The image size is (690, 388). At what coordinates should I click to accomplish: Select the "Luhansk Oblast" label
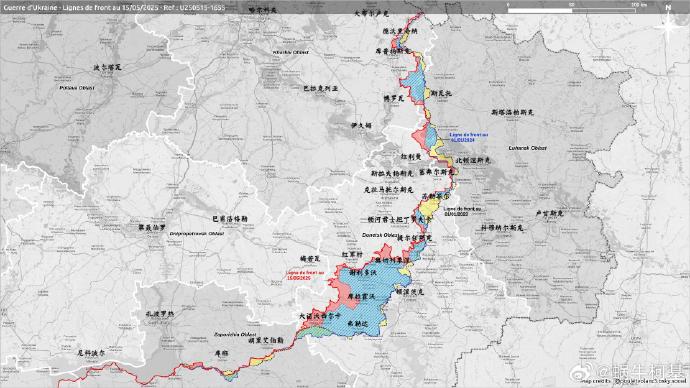pyautogui.click(x=527, y=148)
